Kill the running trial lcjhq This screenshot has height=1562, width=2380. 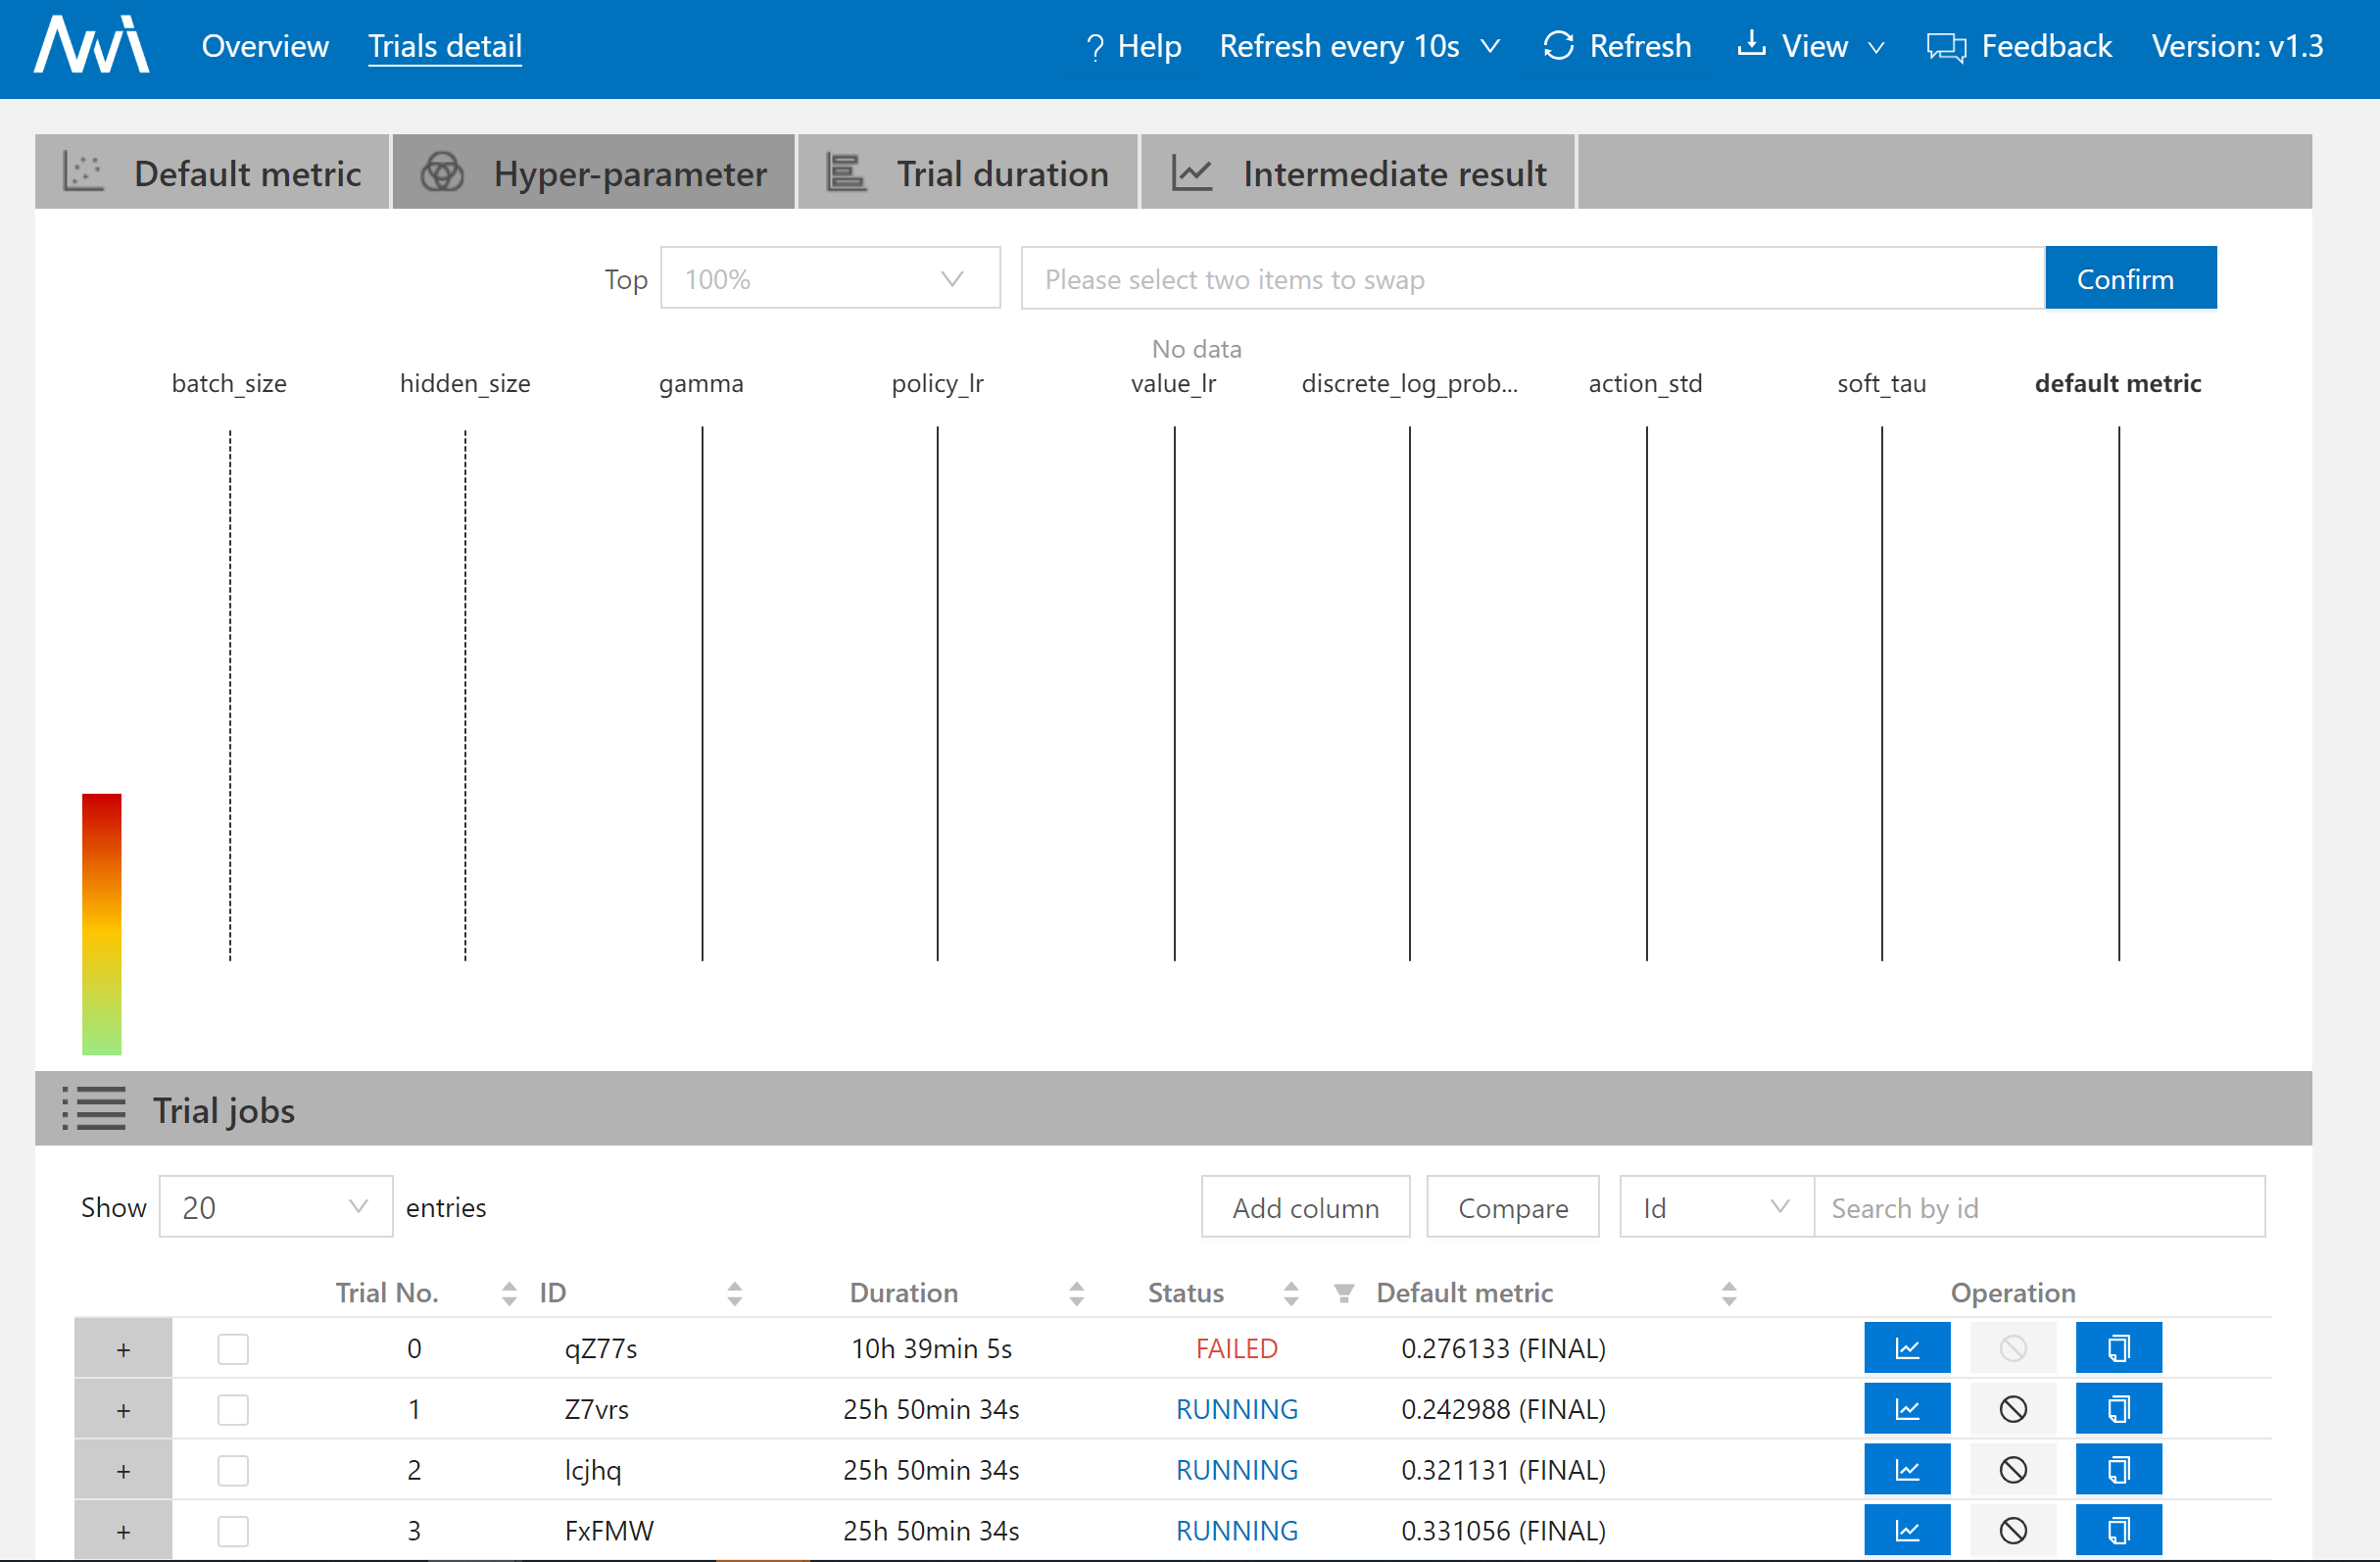click(x=2013, y=1470)
